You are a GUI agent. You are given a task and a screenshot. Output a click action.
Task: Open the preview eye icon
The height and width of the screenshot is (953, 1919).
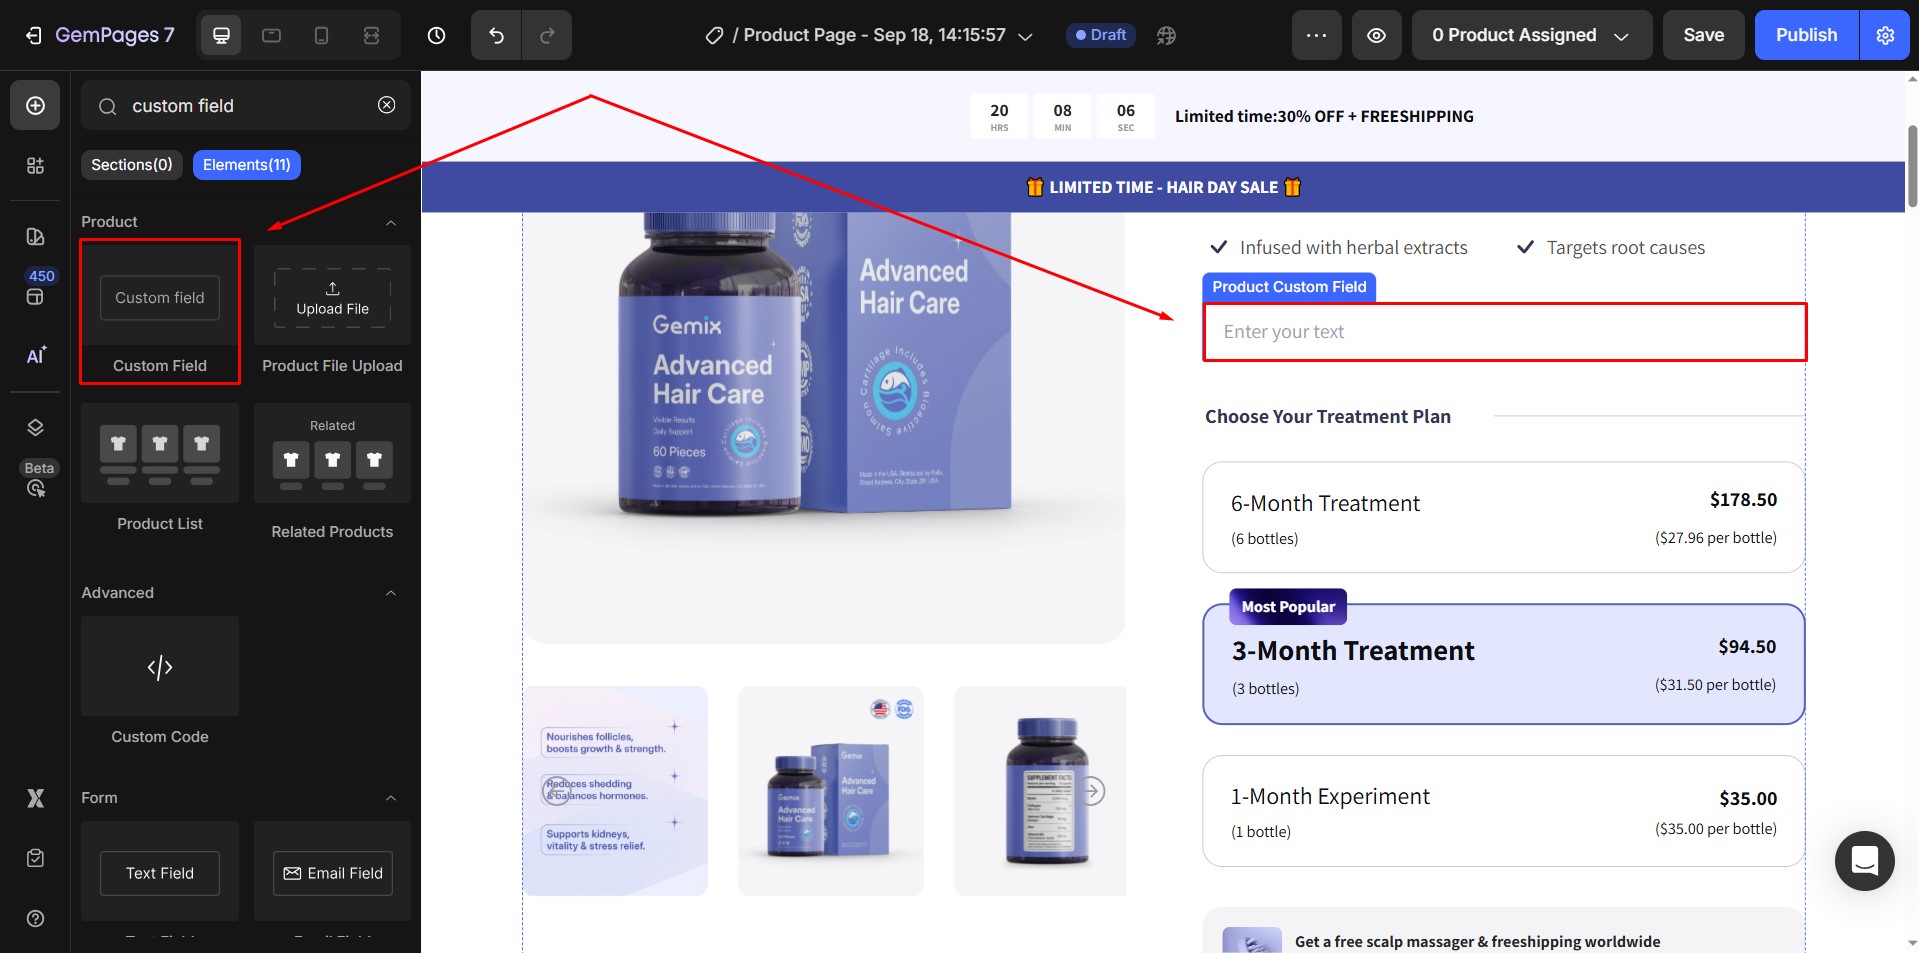(x=1376, y=35)
